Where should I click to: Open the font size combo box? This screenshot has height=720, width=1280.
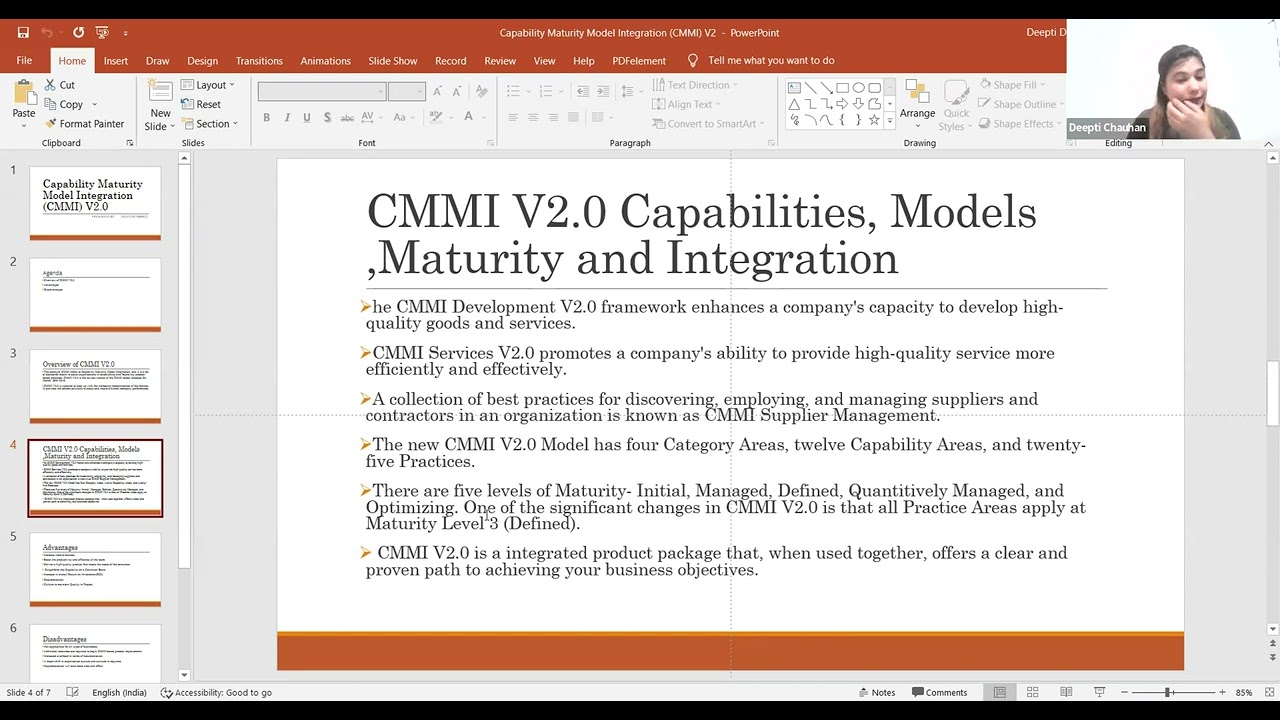pos(407,91)
